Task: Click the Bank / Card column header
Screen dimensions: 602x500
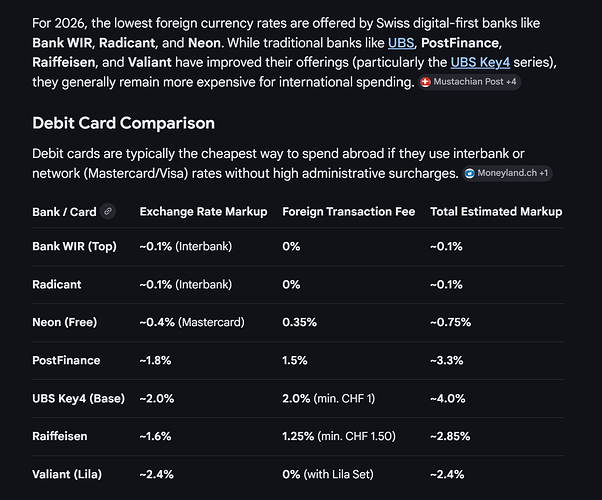Action: pyautogui.click(x=65, y=211)
